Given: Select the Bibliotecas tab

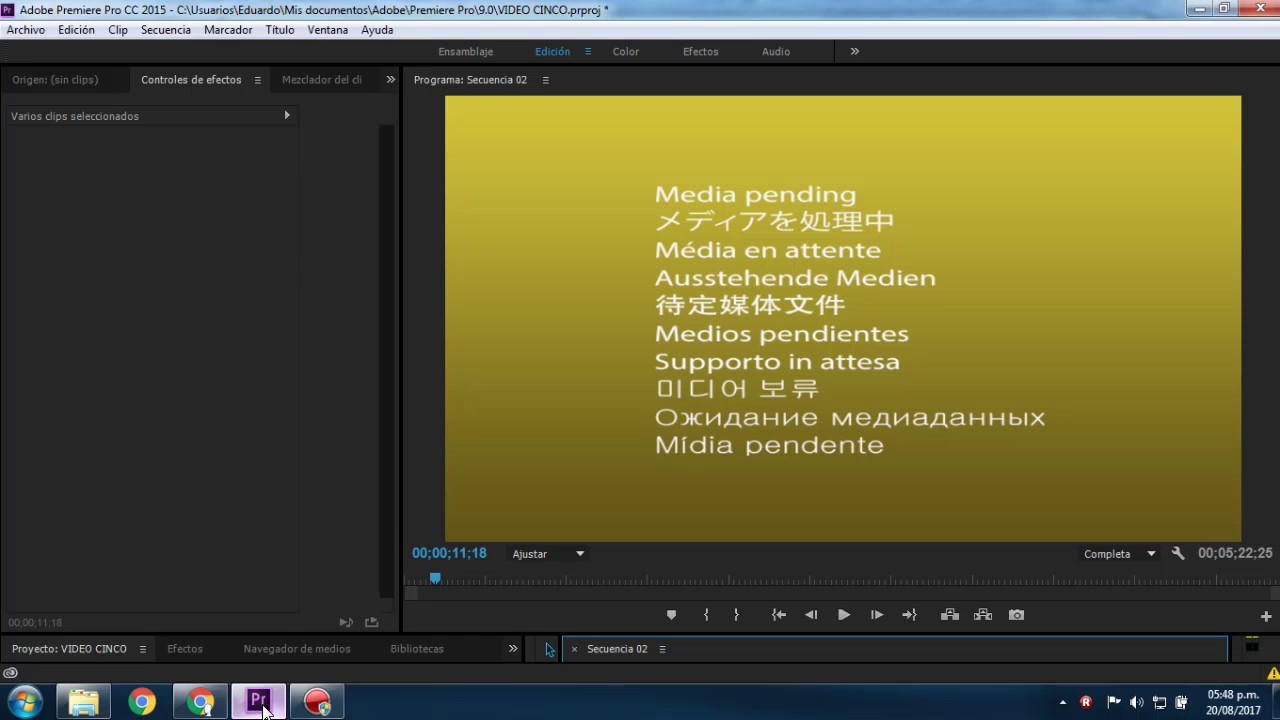Looking at the screenshot, I should [417, 649].
